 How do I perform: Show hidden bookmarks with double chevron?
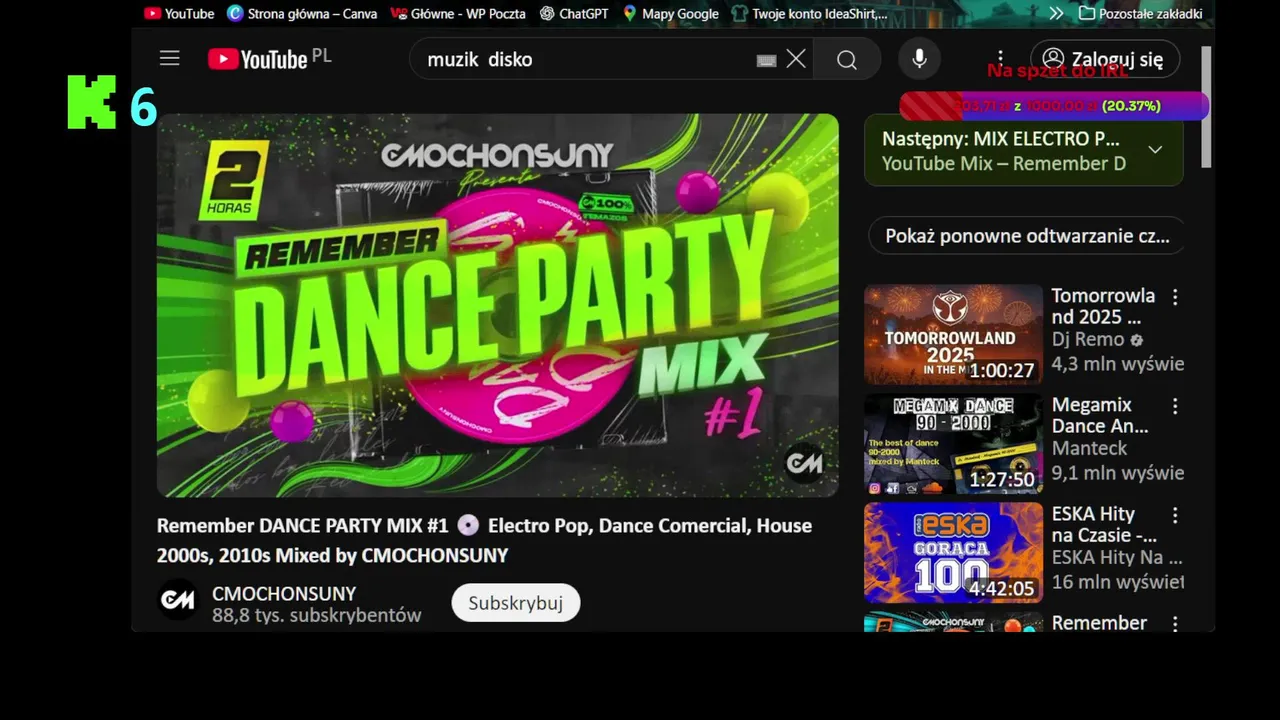pyautogui.click(x=1056, y=13)
